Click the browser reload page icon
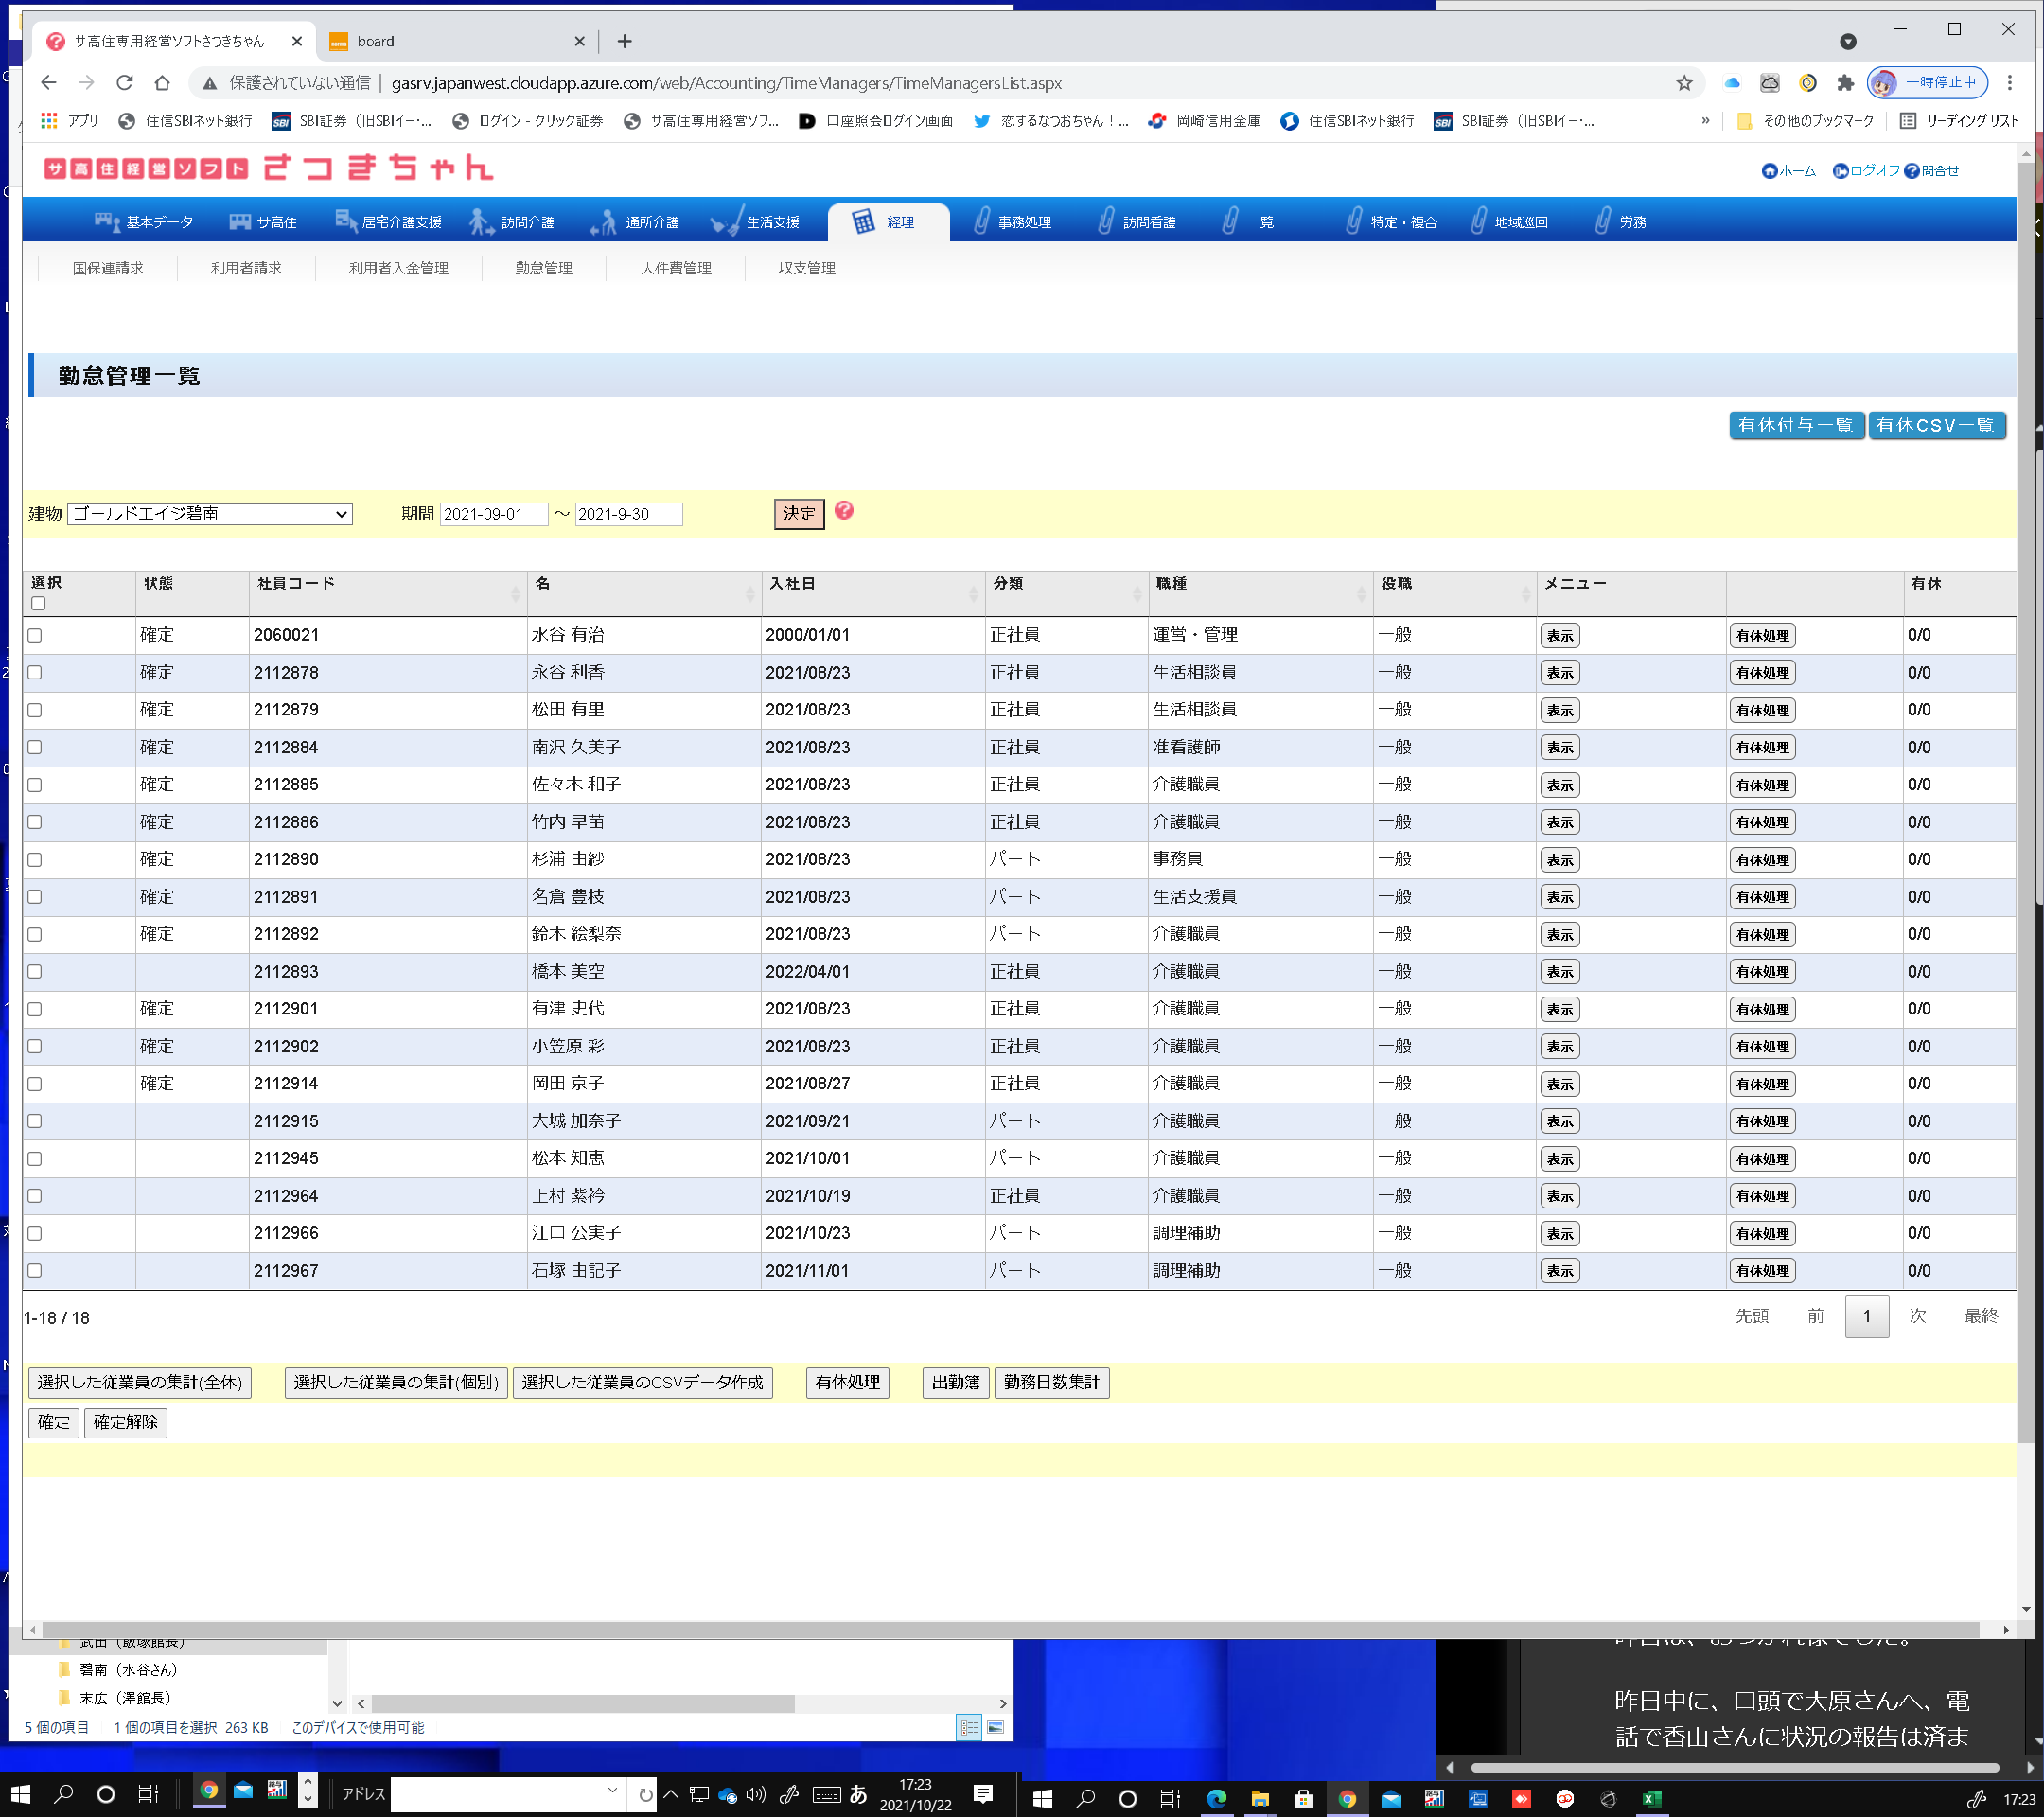This screenshot has height=1817, width=2044. pos(124,83)
